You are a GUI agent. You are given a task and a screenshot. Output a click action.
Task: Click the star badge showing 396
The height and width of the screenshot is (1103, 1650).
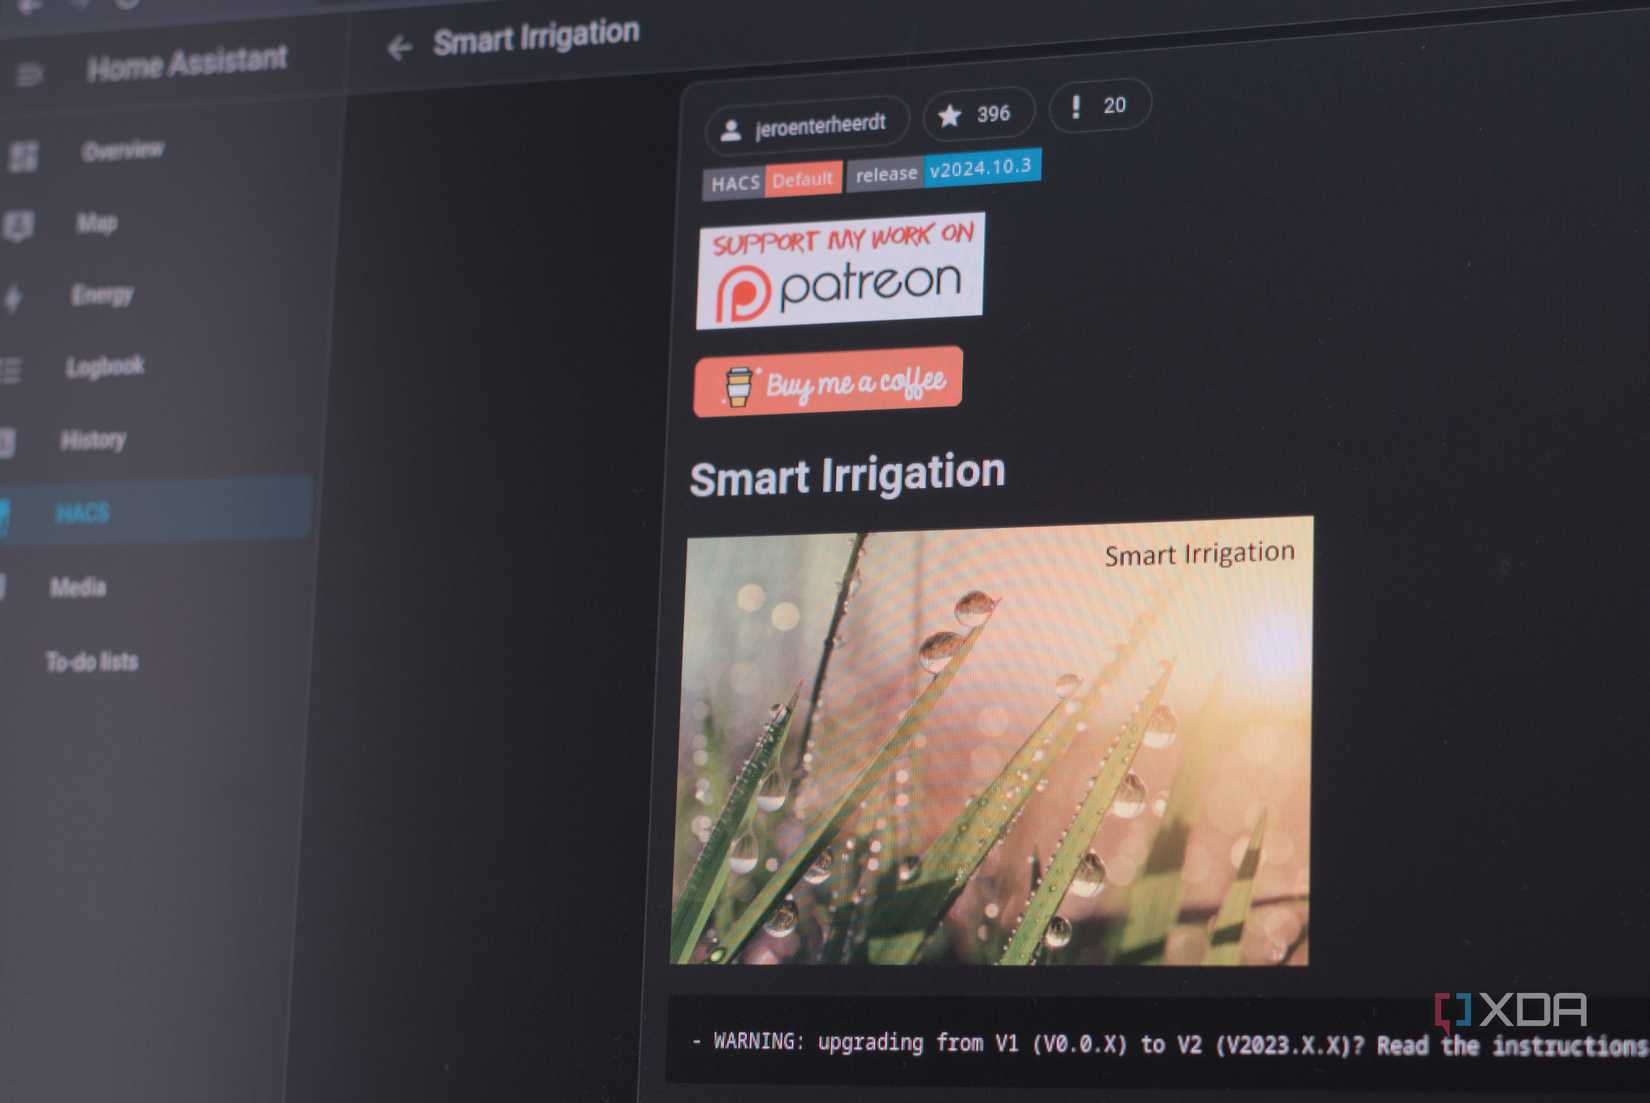pyautogui.click(x=978, y=114)
